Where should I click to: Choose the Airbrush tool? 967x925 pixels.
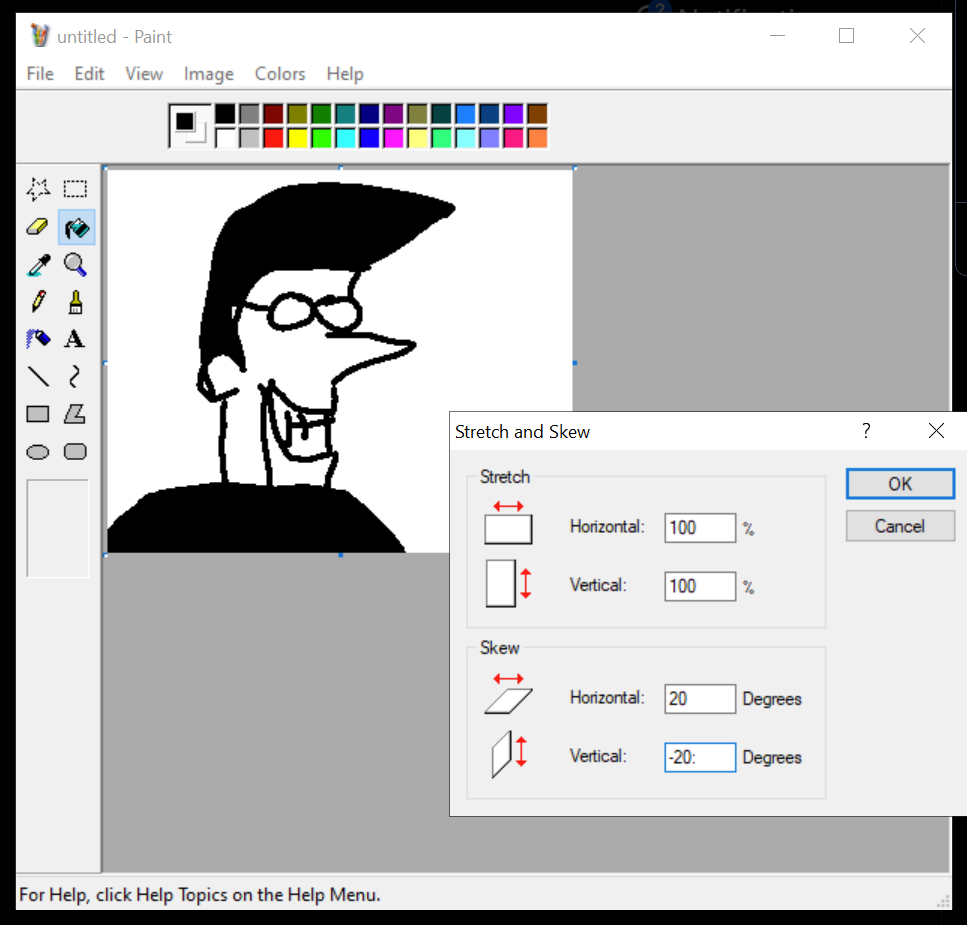[x=38, y=339]
